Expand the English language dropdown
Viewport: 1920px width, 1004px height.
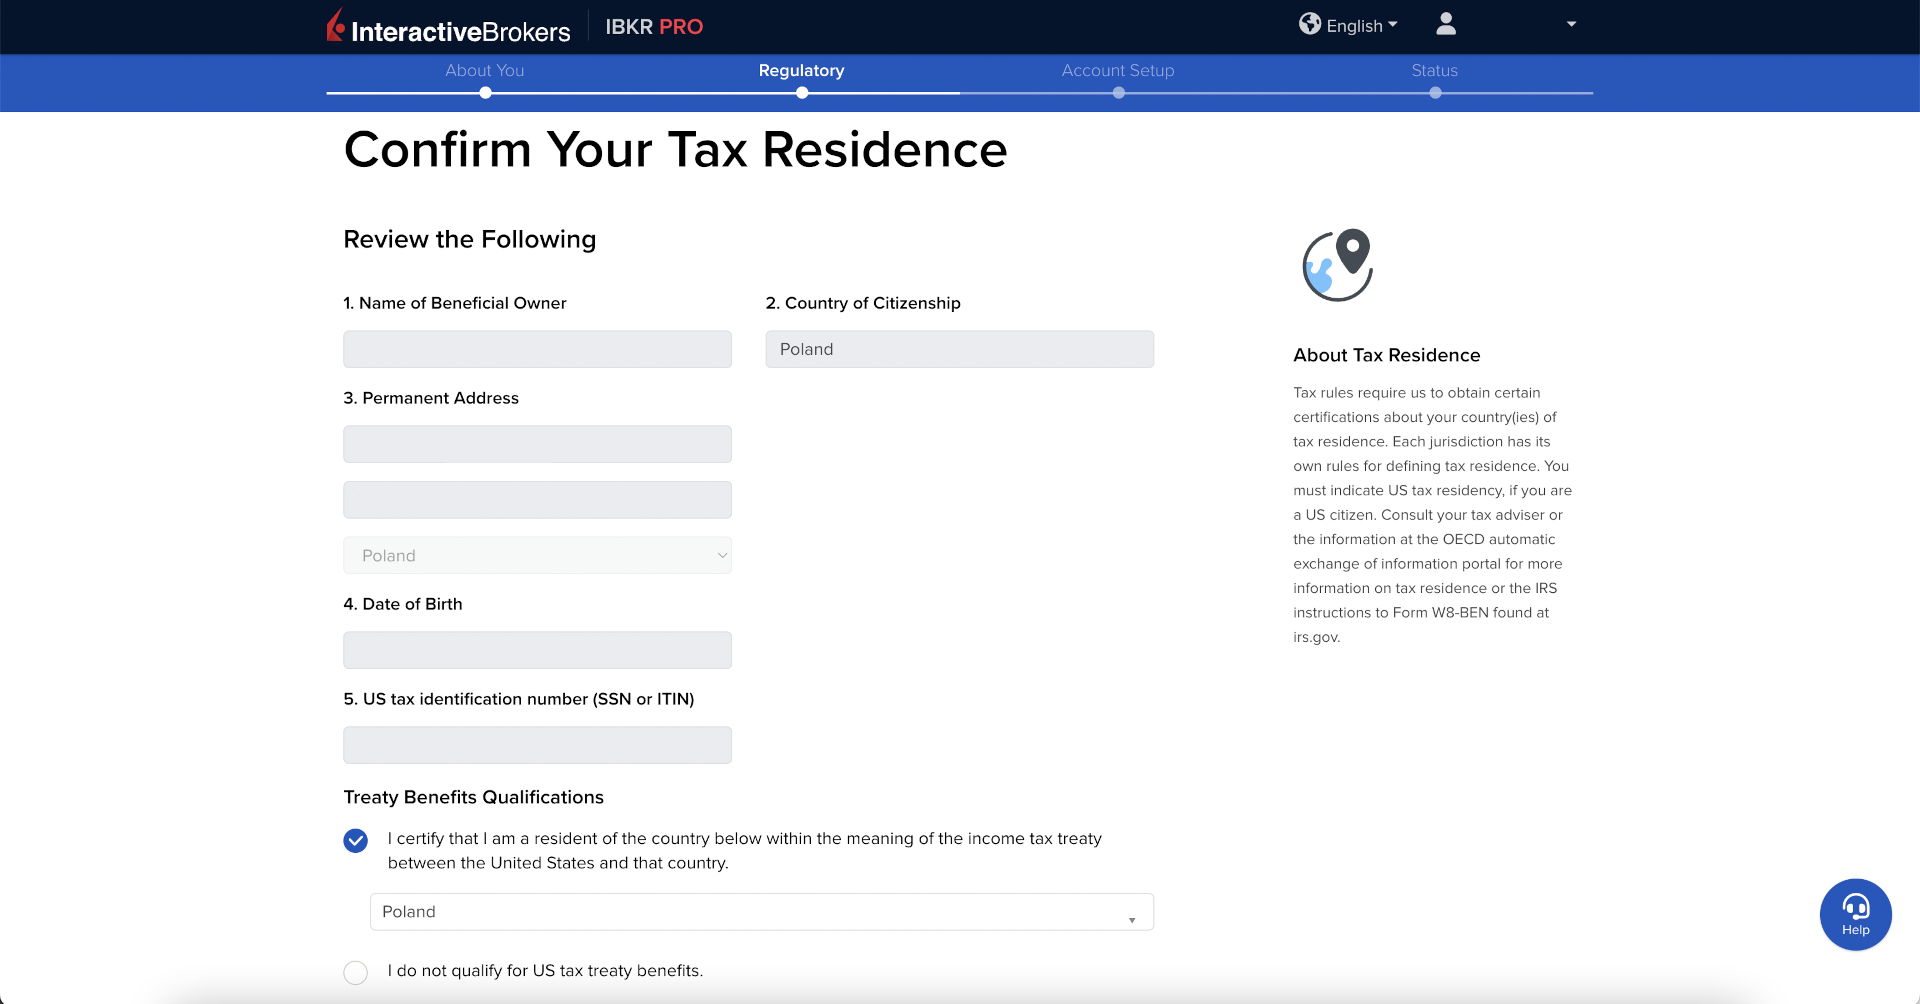1362,26
